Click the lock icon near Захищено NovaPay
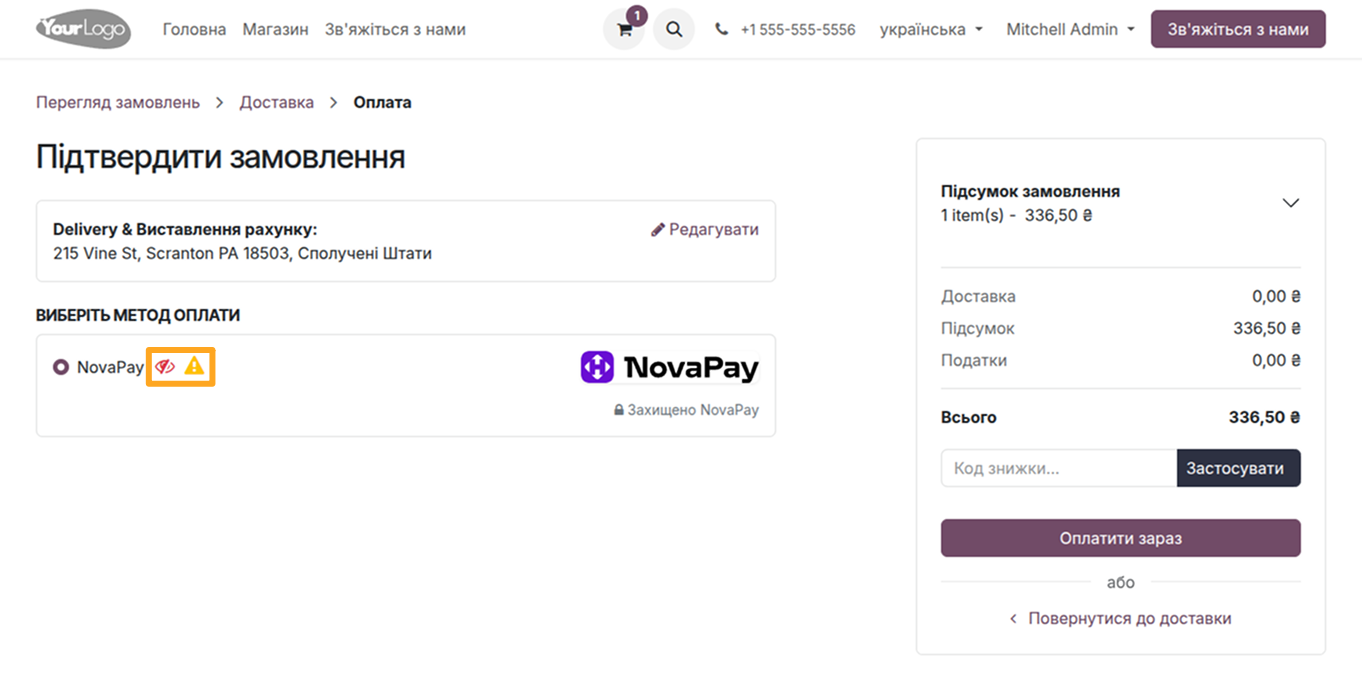The image size is (1362, 691). click(617, 410)
